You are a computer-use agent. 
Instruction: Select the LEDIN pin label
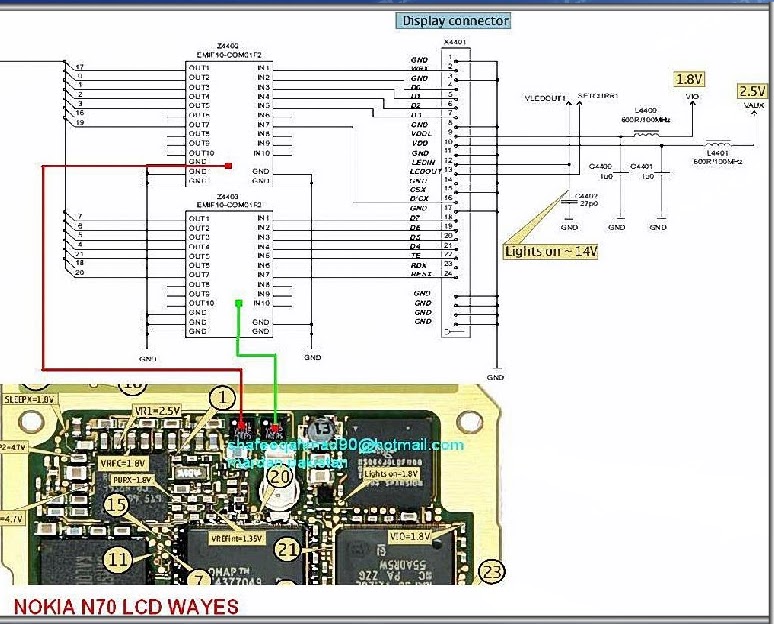coord(424,162)
